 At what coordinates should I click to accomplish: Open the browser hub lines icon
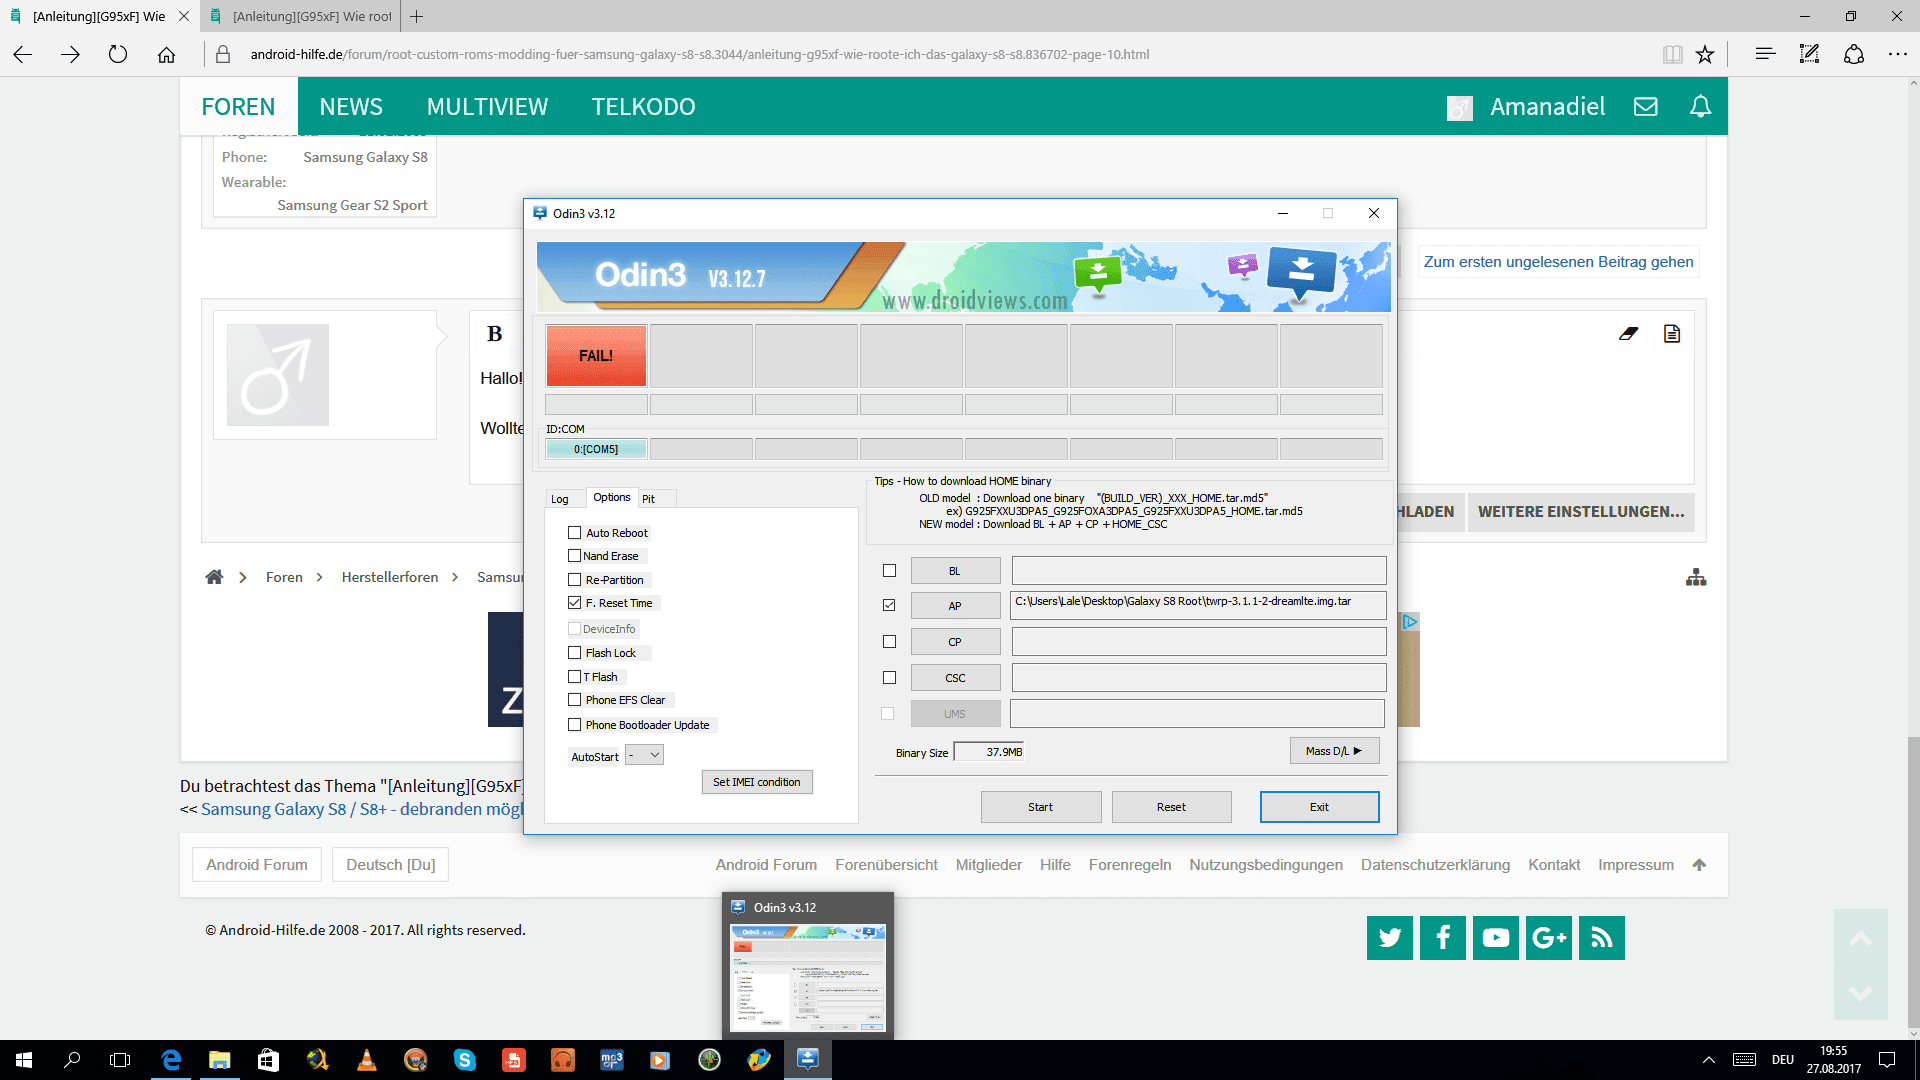click(1765, 55)
